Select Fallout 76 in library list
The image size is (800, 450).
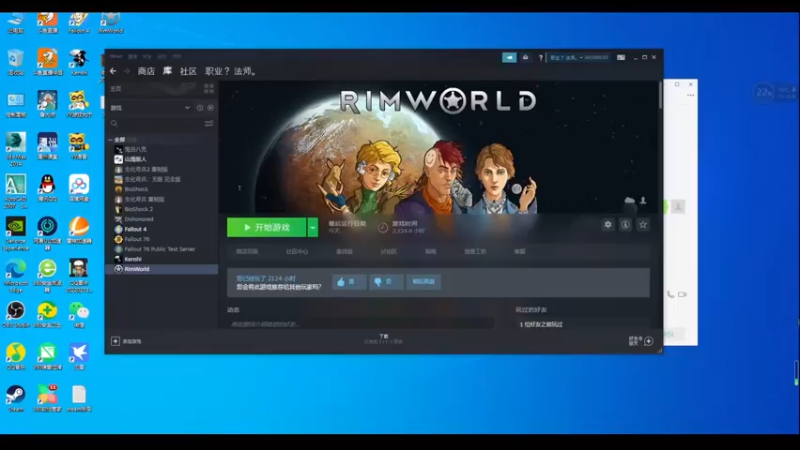(x=137, y=239)
